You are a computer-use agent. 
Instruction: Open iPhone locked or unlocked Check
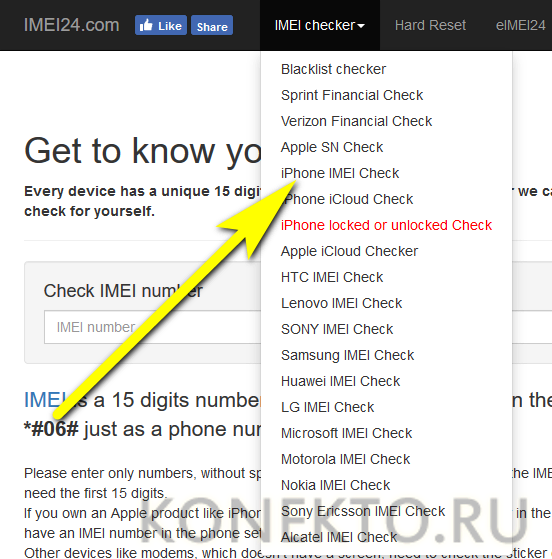tap(387, 225)
